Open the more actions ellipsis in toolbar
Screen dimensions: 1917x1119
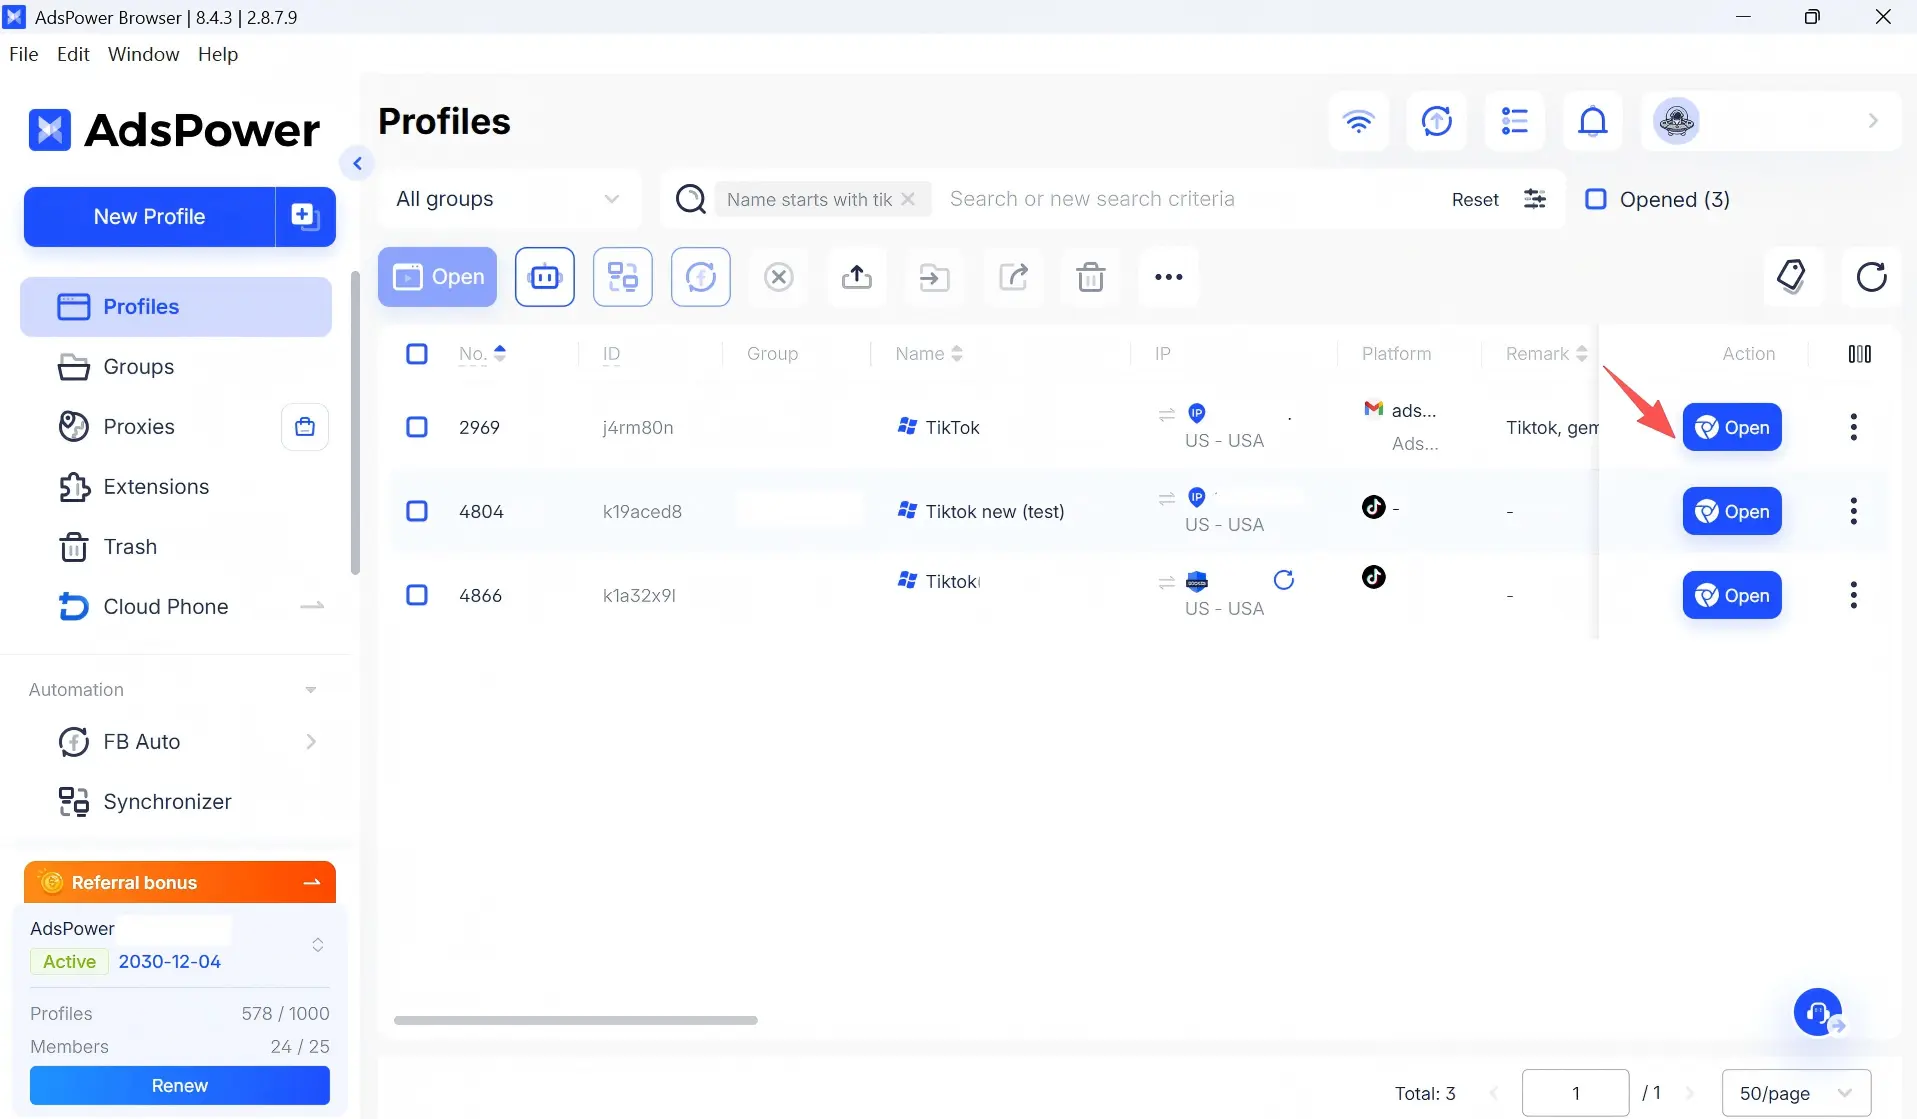click(x=1169, y=277)
